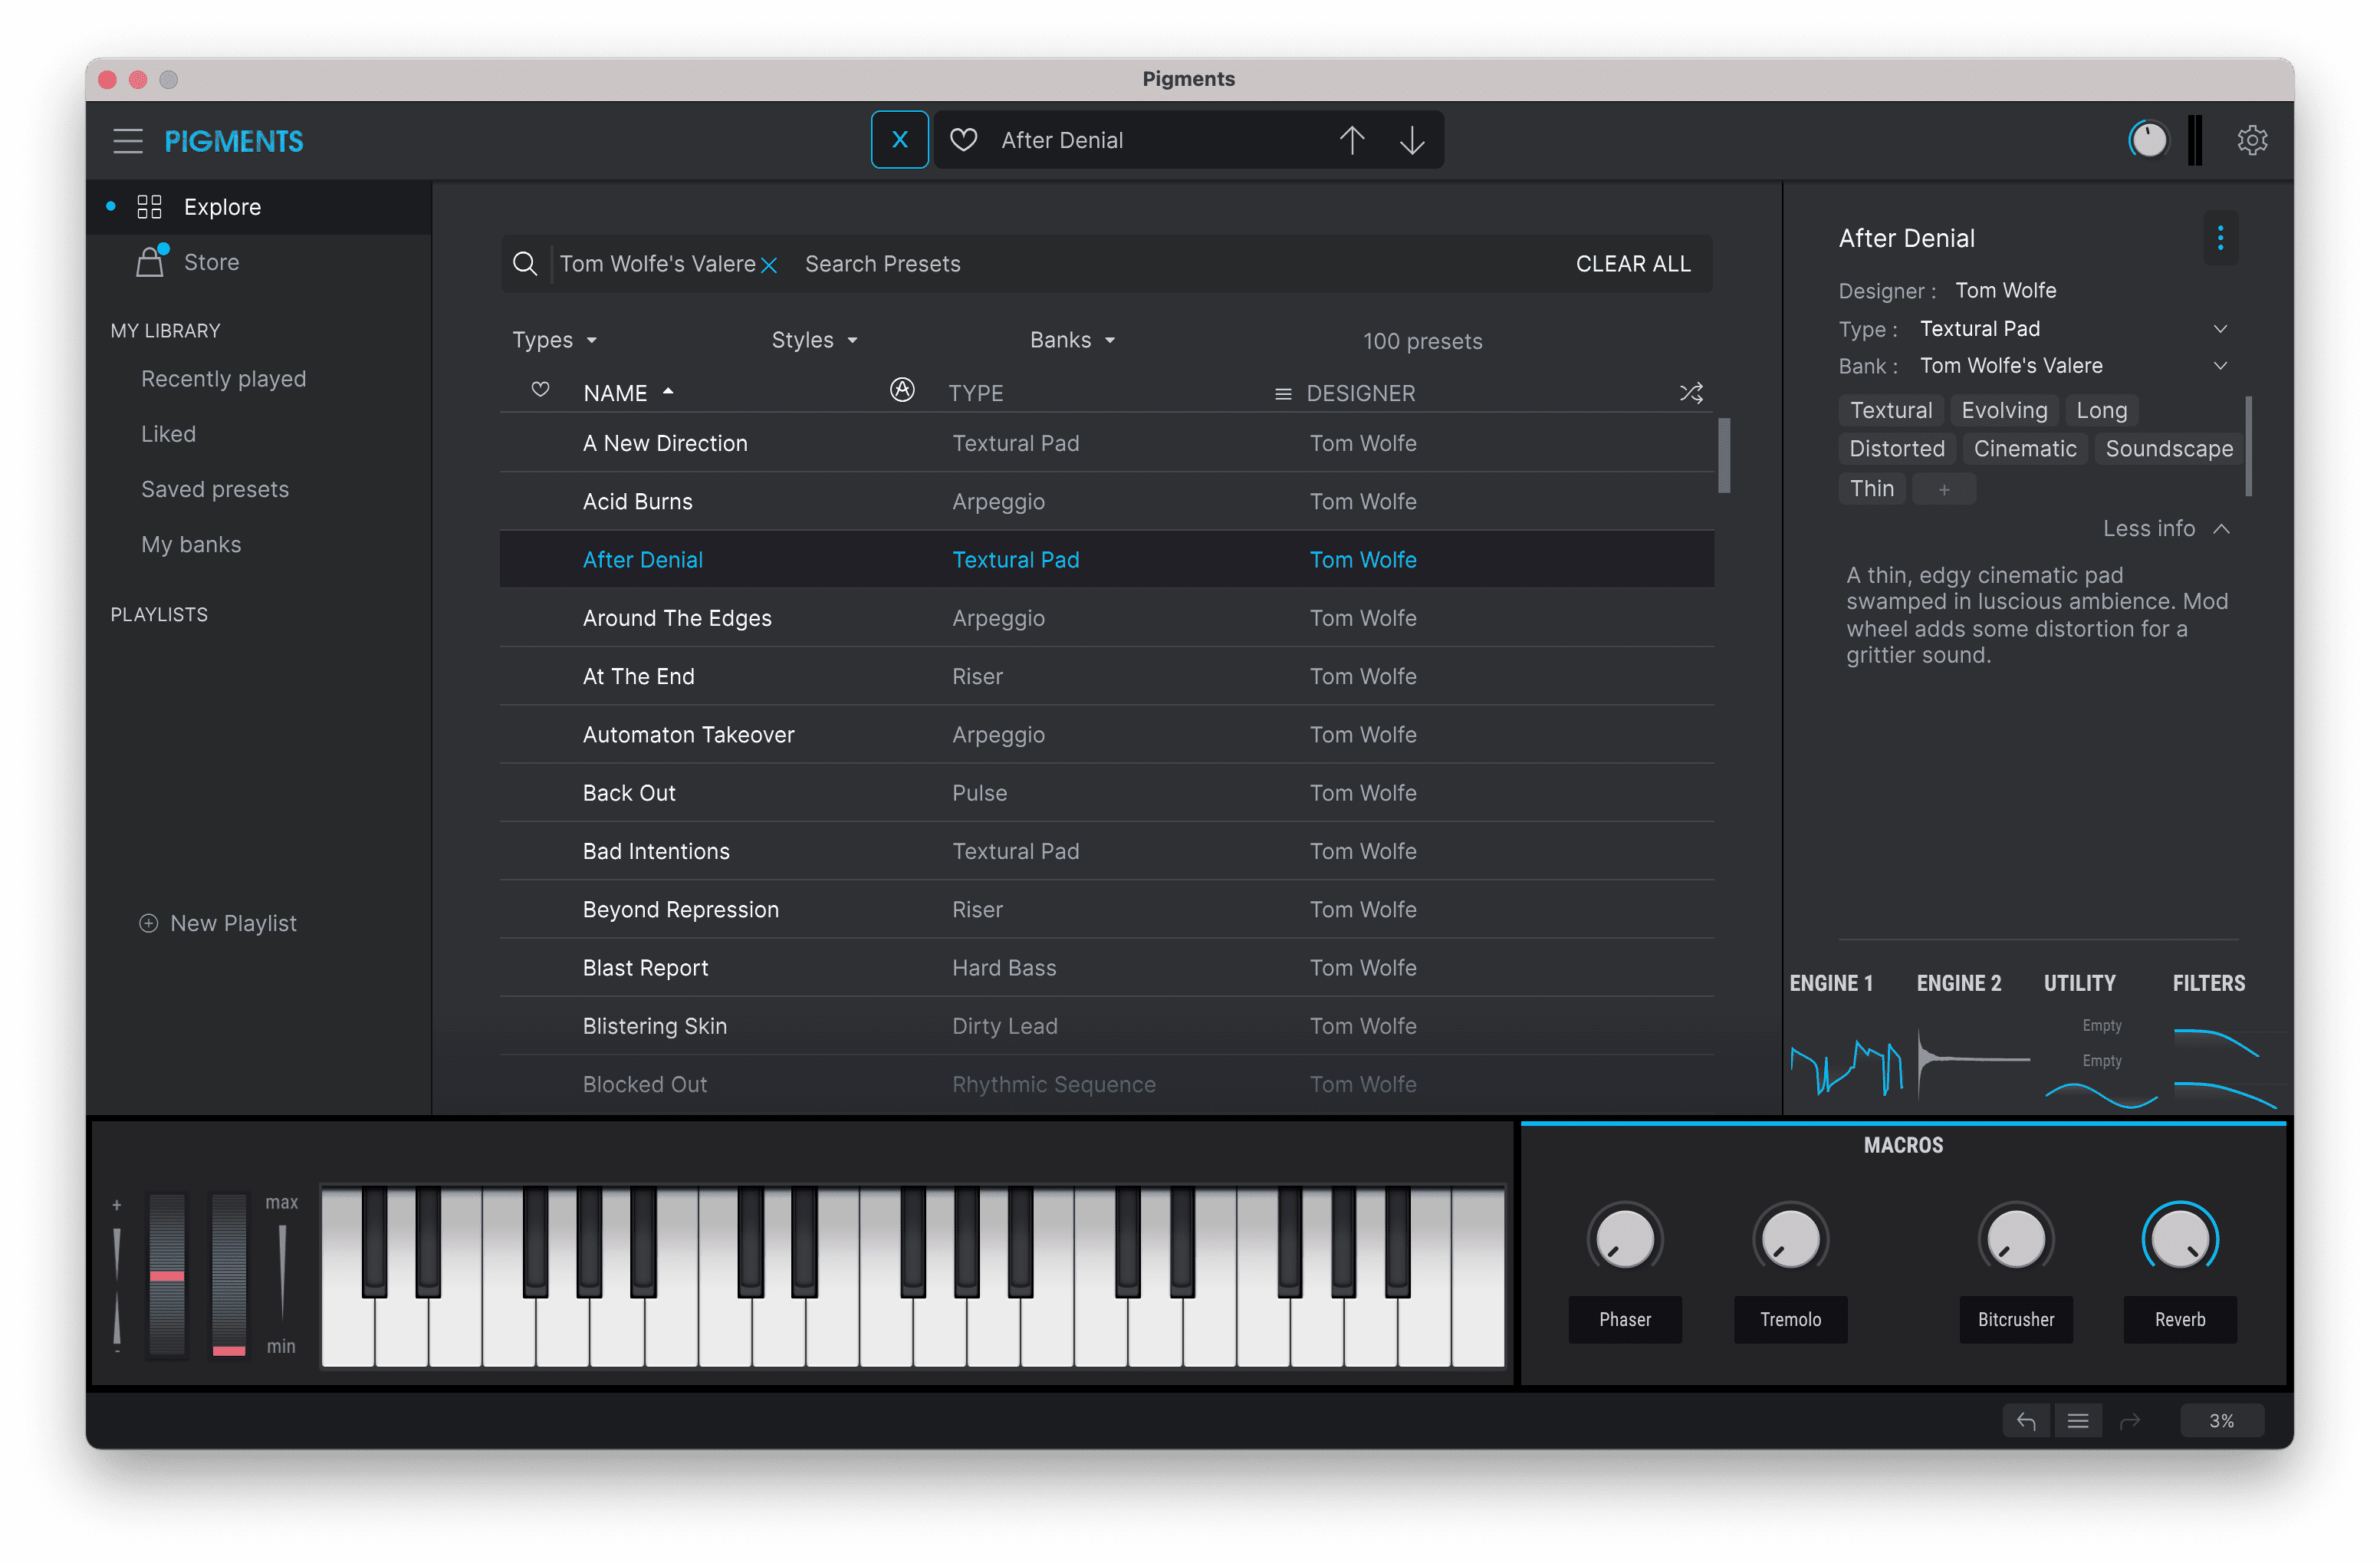
Task: Click the preset list scrollbar
Action: [x=1724, y=456]
